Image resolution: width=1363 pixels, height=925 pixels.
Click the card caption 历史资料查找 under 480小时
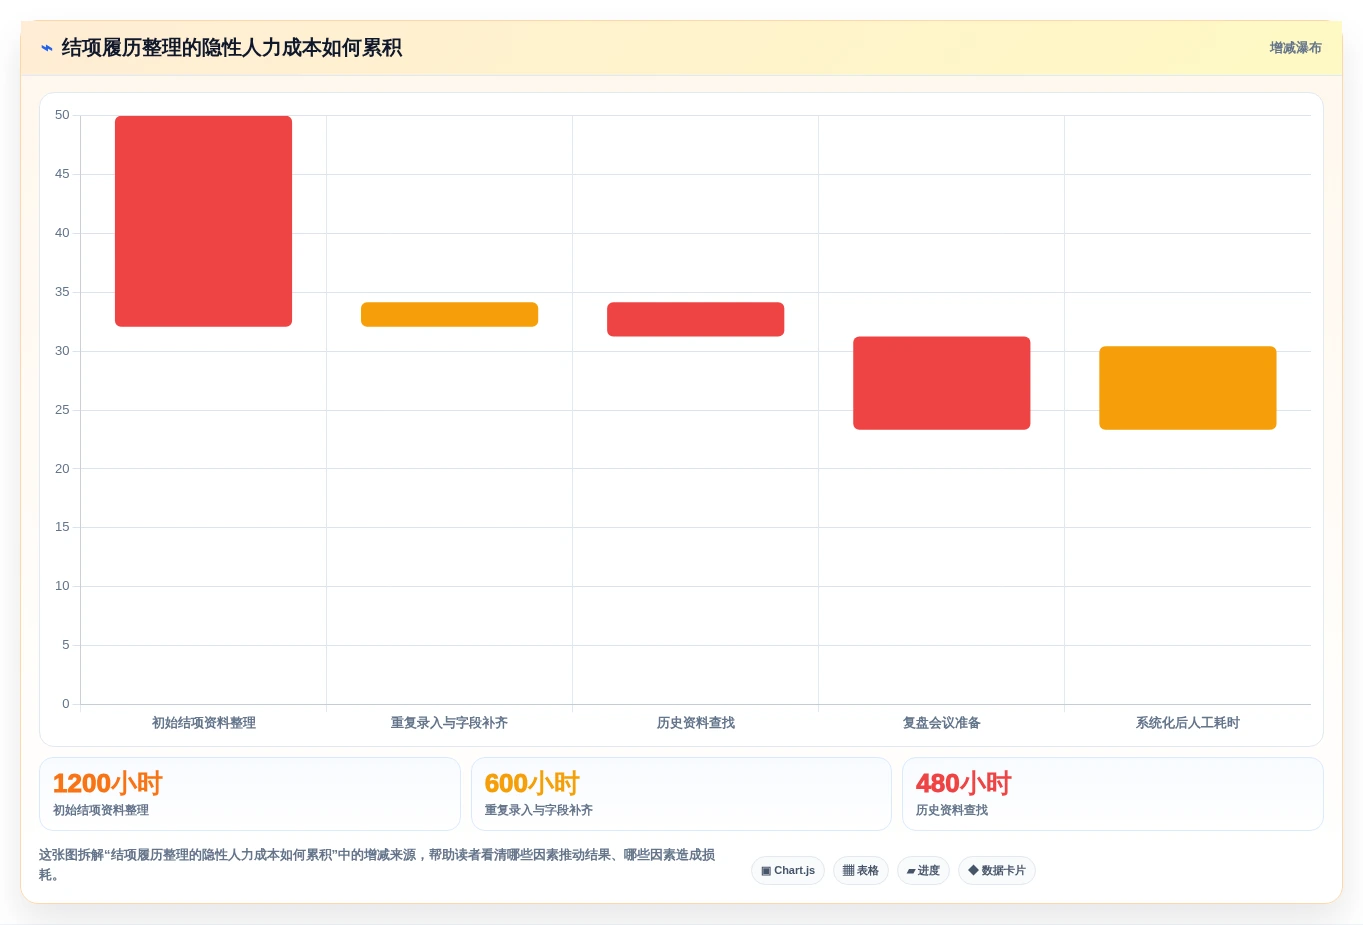[x=952, y=810]
